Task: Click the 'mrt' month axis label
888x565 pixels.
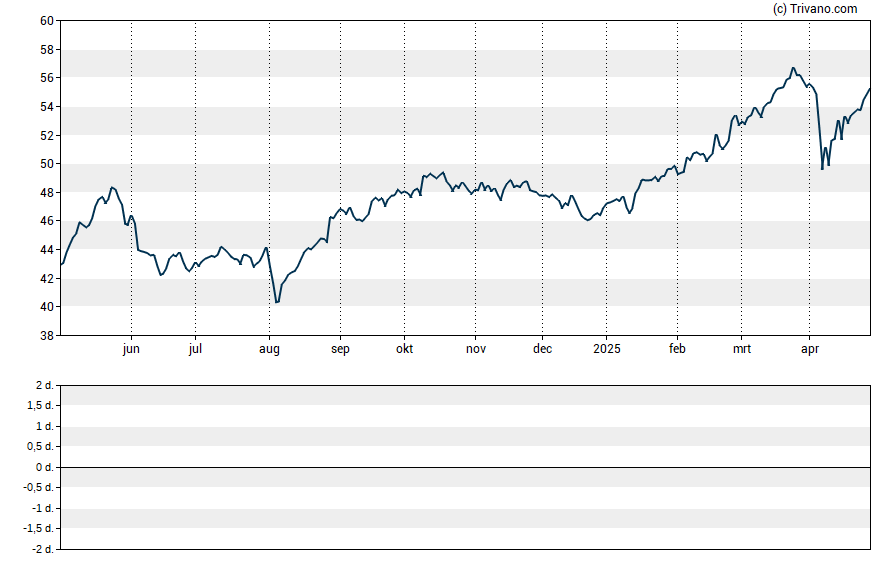Action: 741,349
